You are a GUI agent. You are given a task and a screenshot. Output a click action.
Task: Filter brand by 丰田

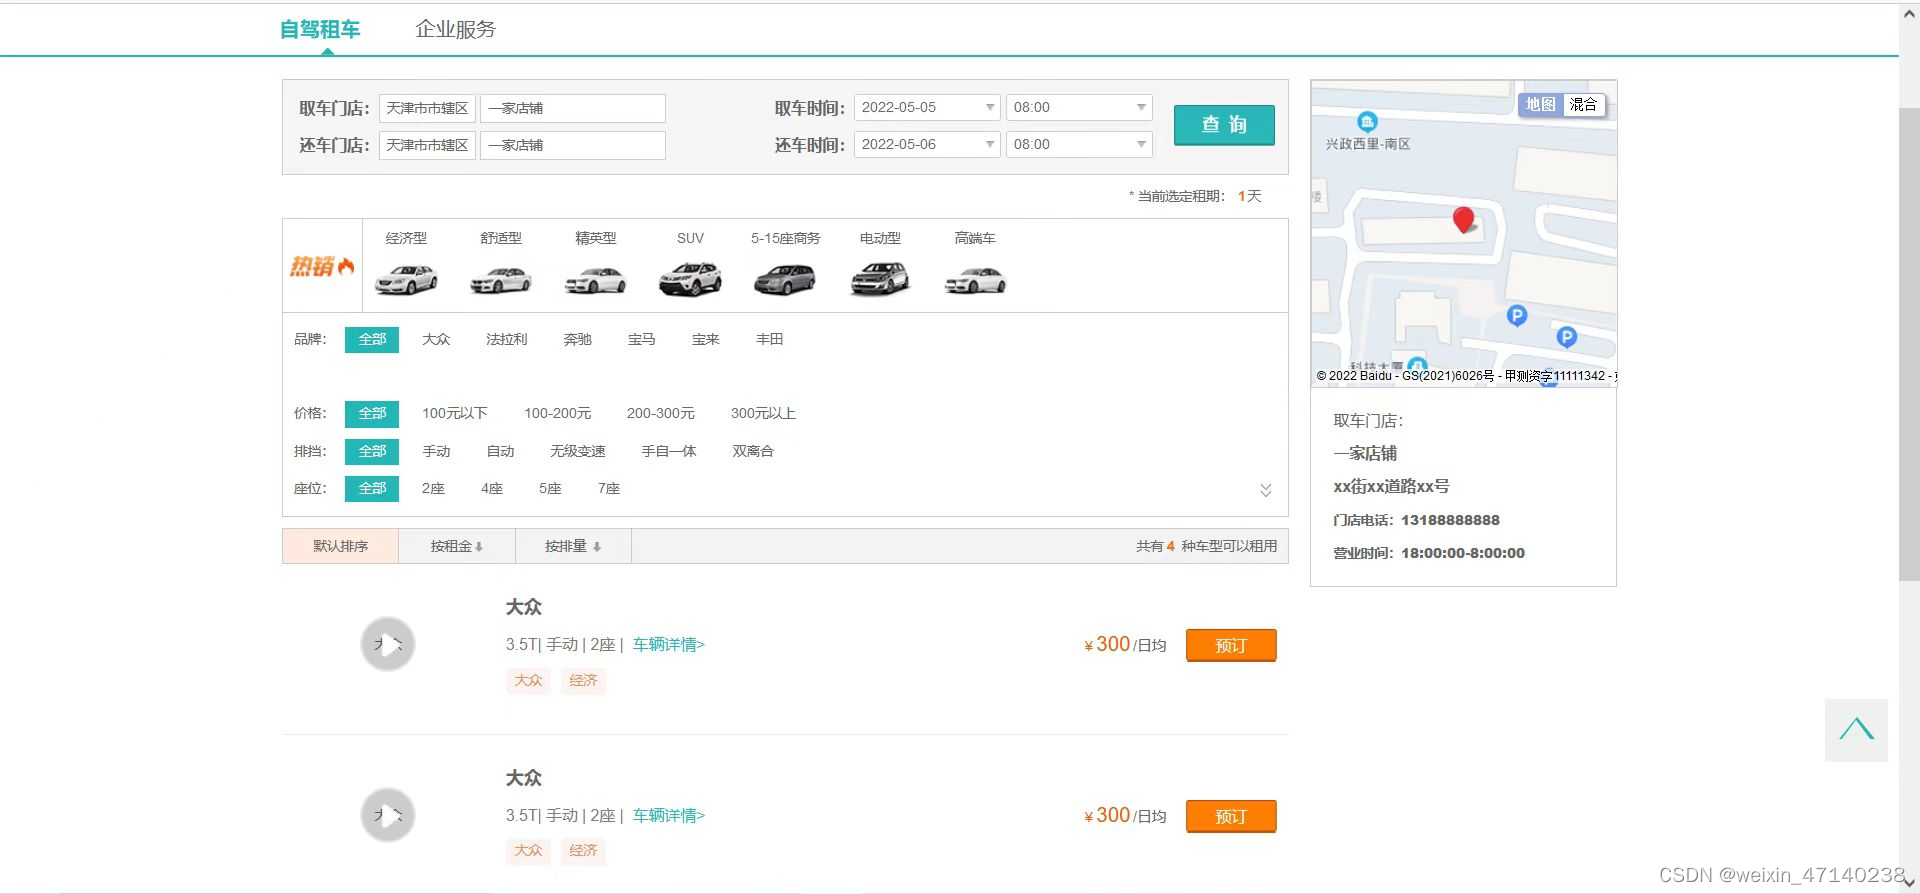(x=769, y=340)
